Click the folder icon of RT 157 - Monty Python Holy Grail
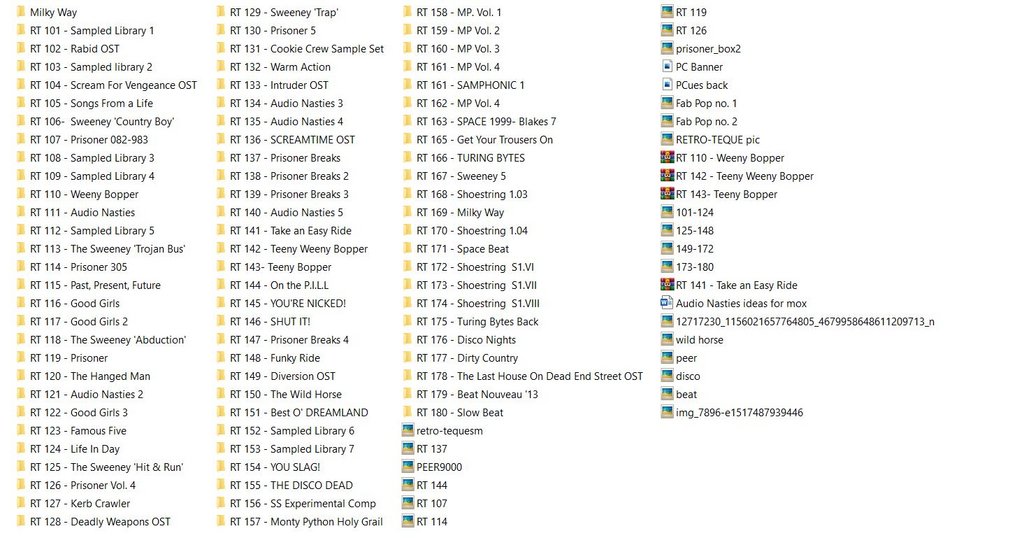 click(221, 521)
